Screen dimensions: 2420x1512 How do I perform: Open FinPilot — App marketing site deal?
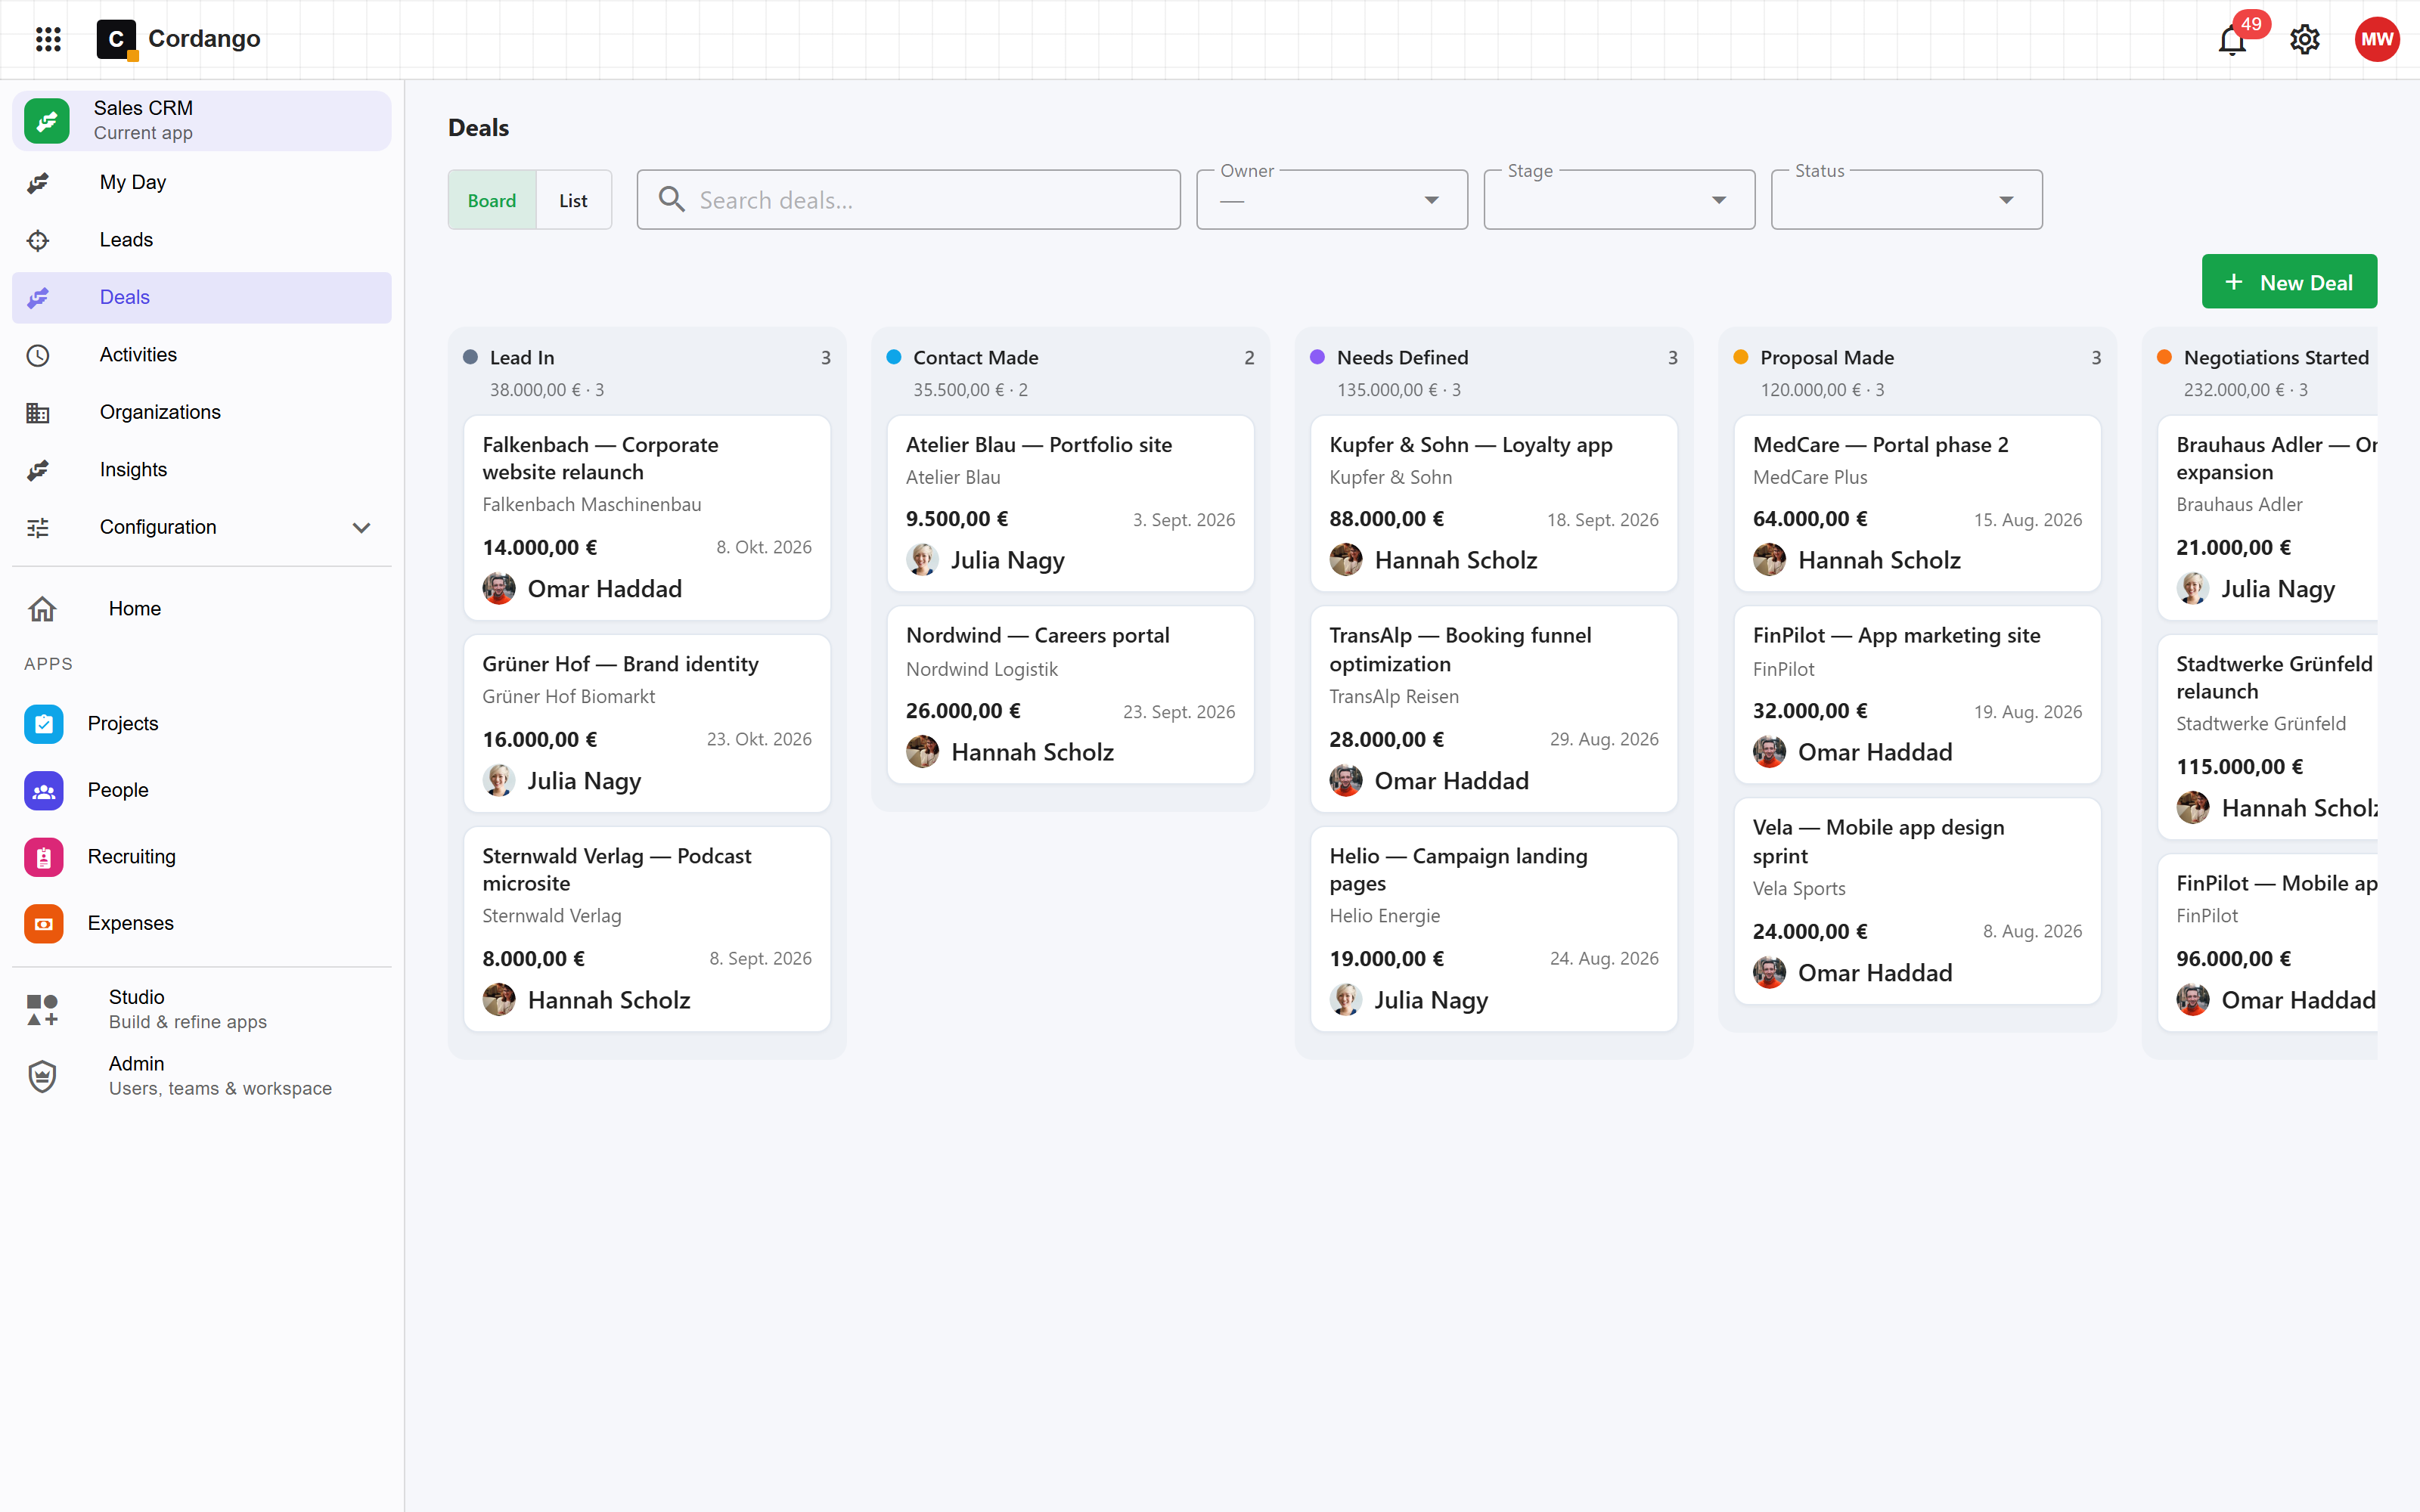coord(1917,695)
